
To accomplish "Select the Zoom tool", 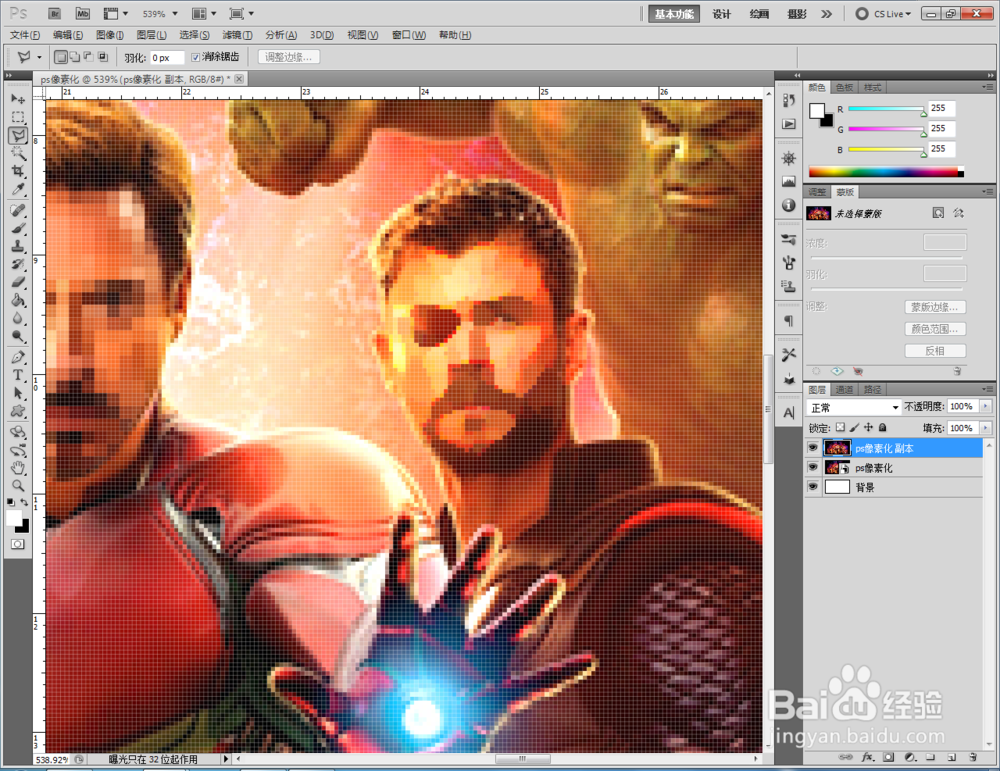I will point(18,486).
